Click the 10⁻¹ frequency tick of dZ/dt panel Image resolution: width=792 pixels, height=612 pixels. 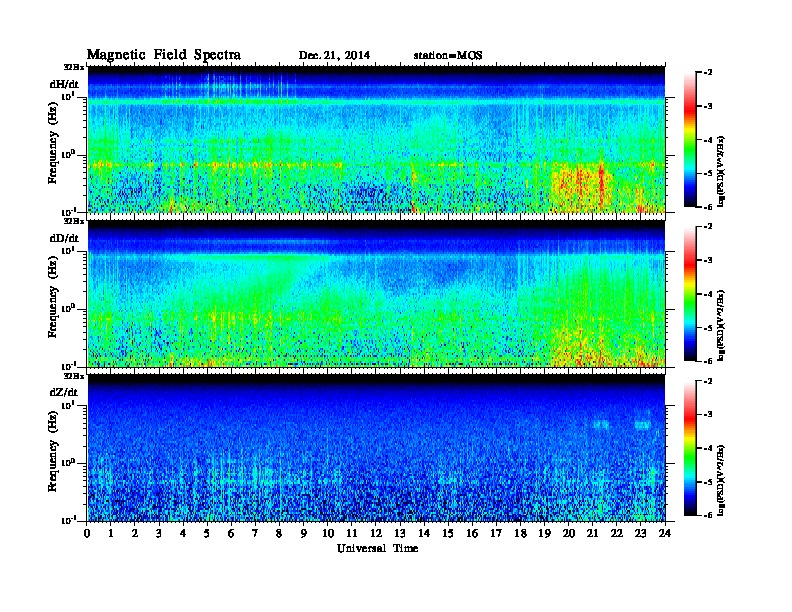tap(68, 520)
